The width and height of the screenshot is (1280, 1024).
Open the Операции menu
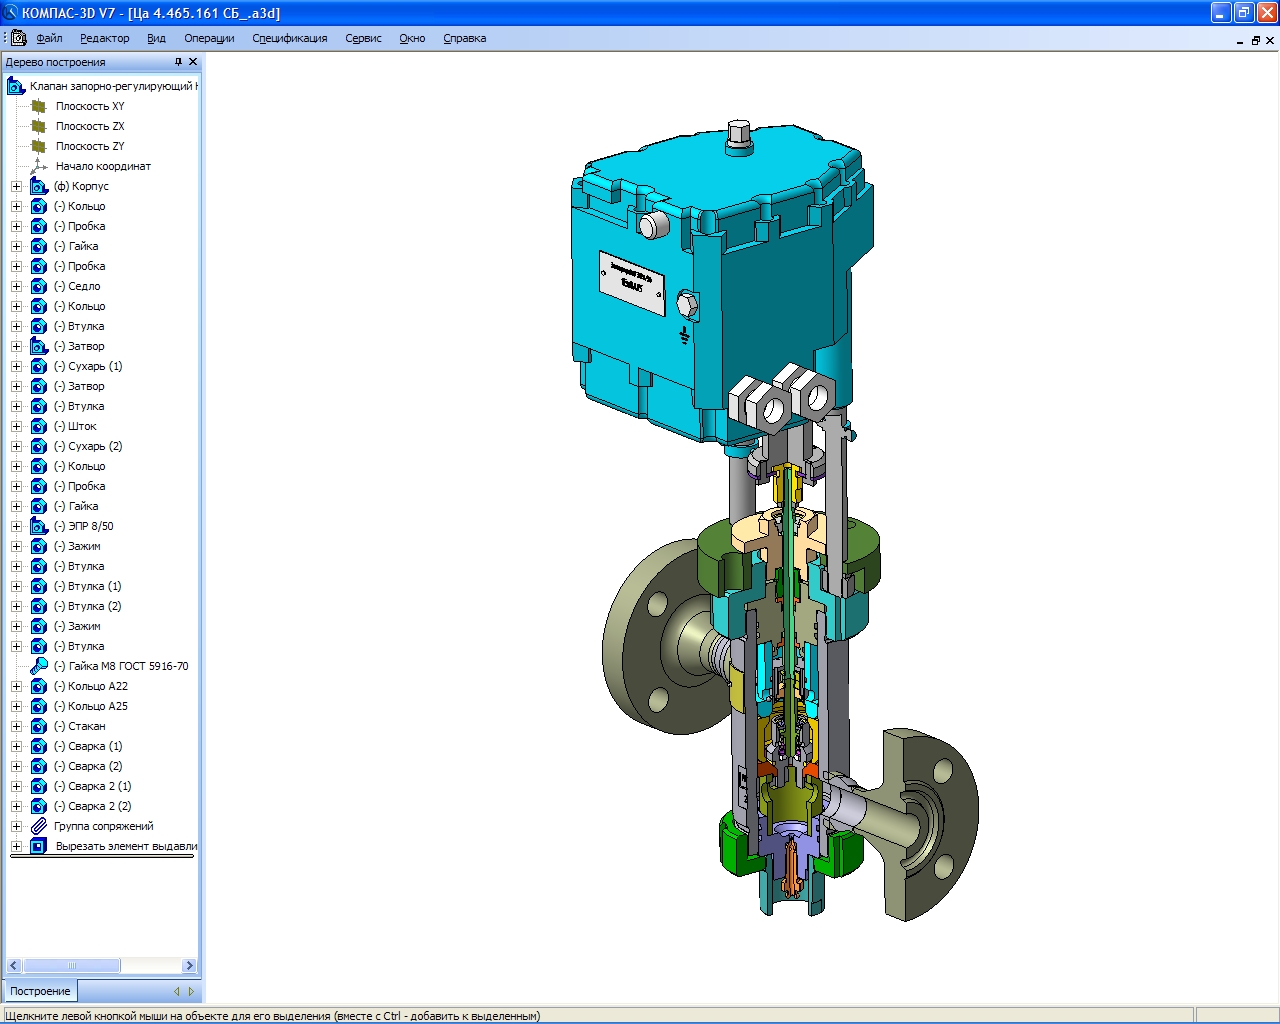(x=209, y=38)
